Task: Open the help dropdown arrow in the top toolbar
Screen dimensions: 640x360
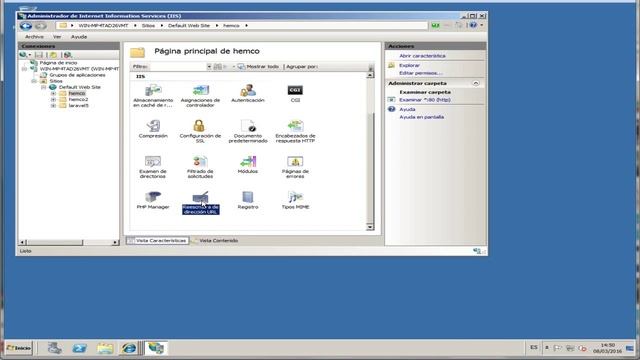Action: point(482,25)
